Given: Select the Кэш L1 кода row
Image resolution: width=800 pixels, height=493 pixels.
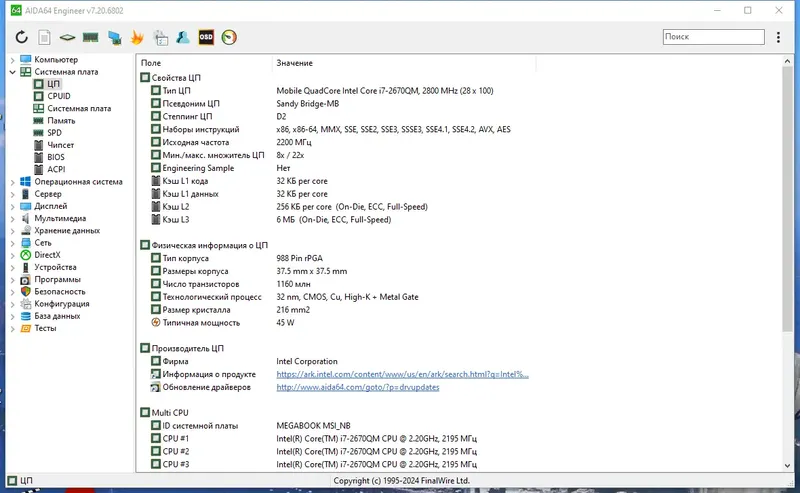Looking at the screenshot, I should pos(459,181).
